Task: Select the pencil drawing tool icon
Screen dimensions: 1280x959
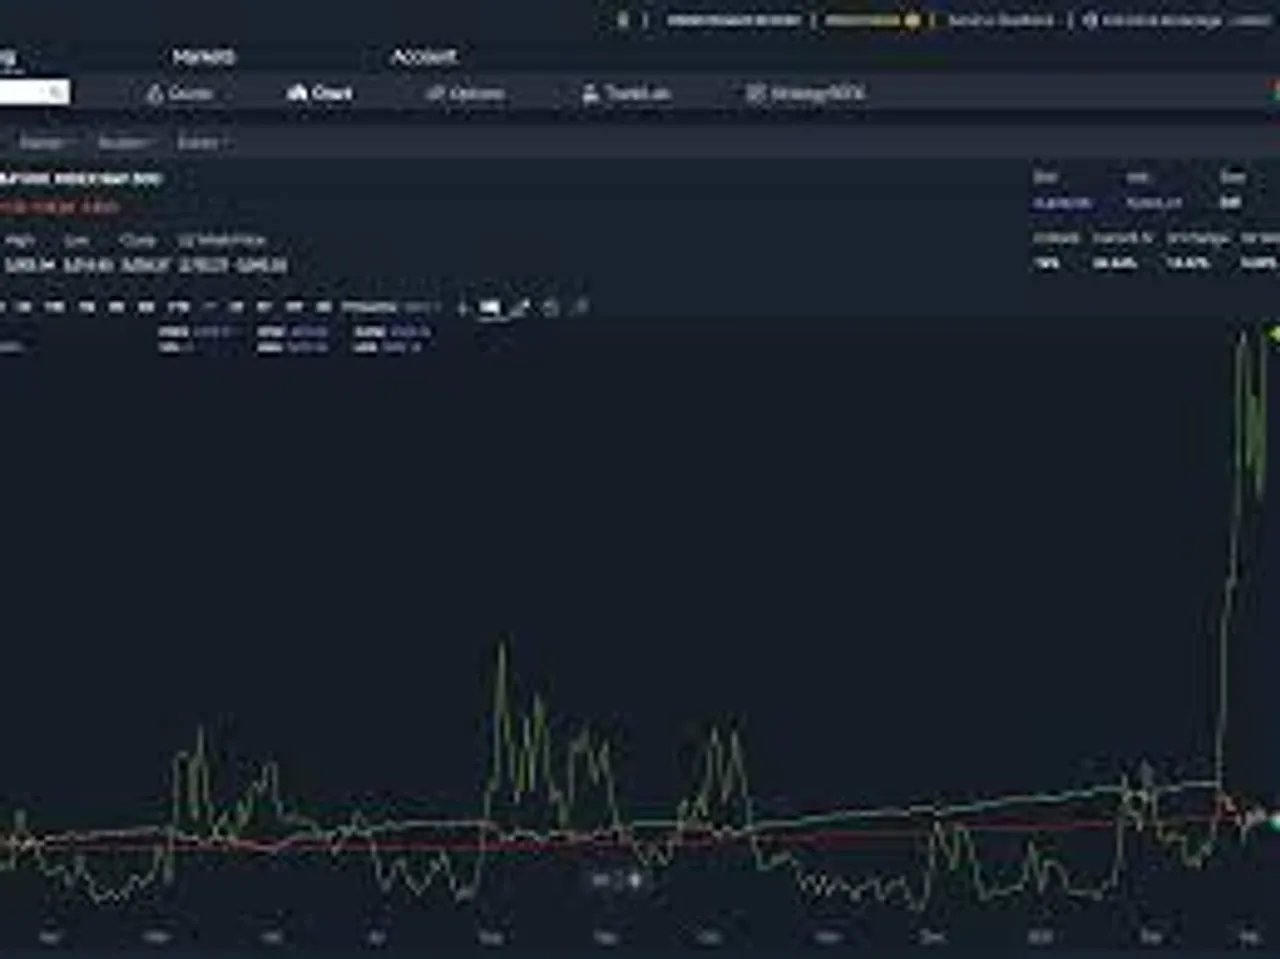Action: click(x=519, y=307)
